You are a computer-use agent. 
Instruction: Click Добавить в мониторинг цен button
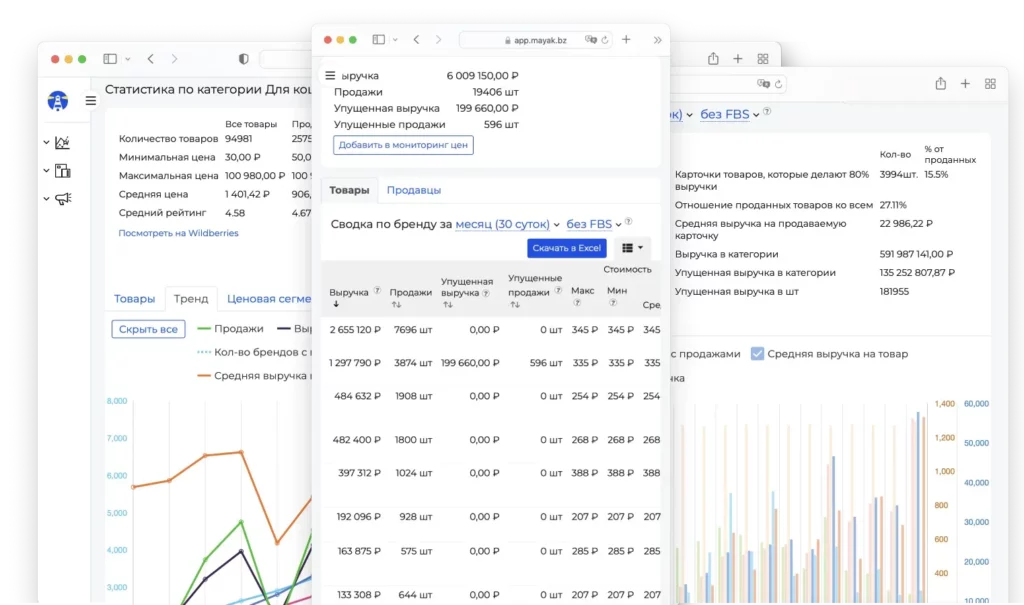click(x=403, y=145)
